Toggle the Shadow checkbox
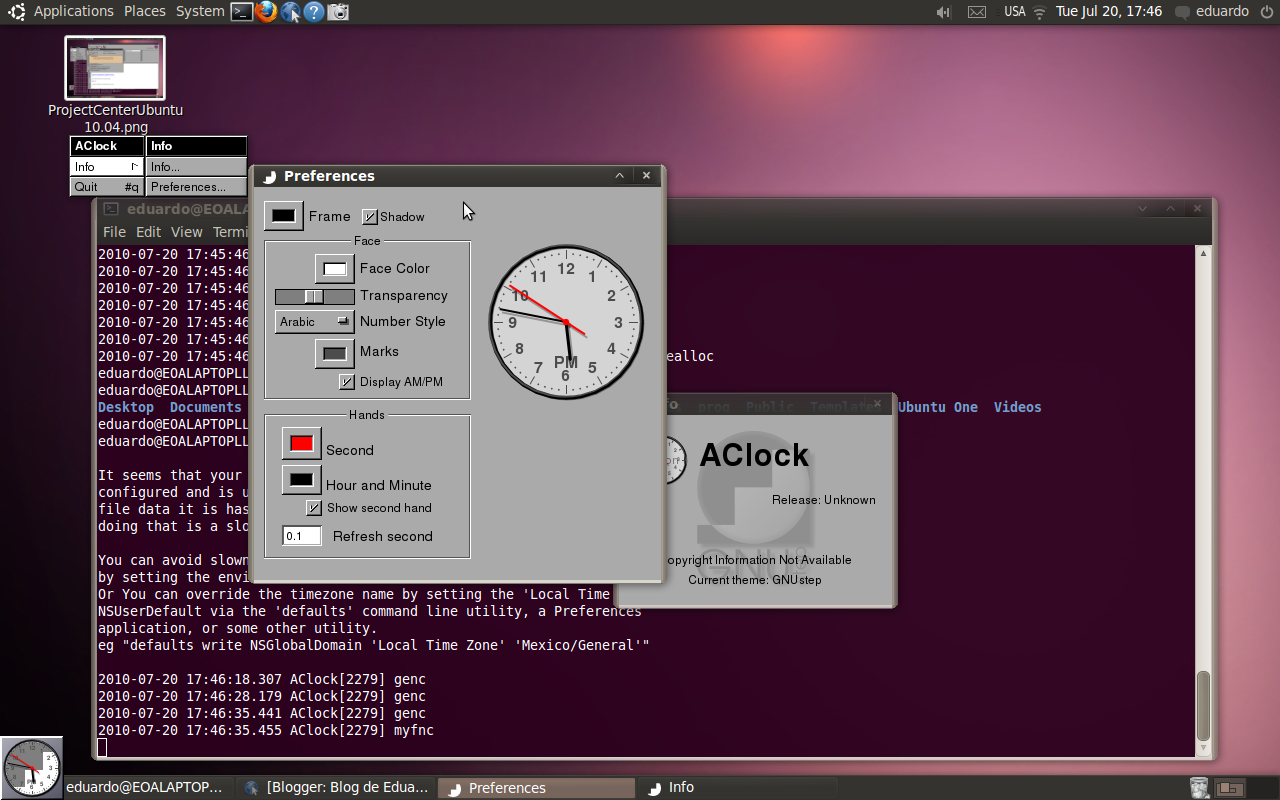 click(369, 215)
